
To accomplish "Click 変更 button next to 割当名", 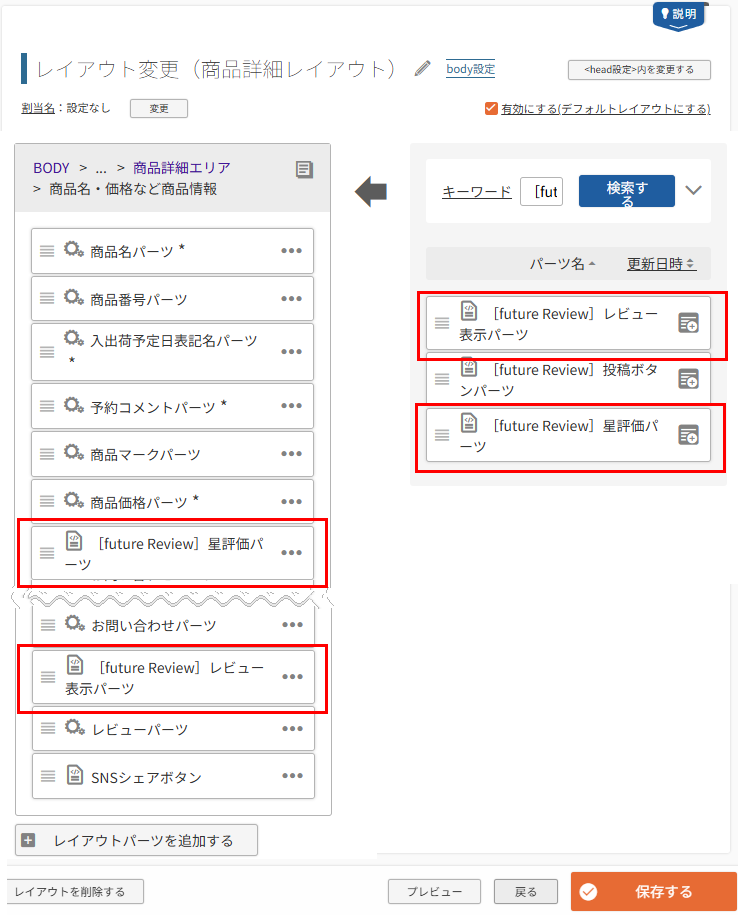I will (x=159, y=109).
